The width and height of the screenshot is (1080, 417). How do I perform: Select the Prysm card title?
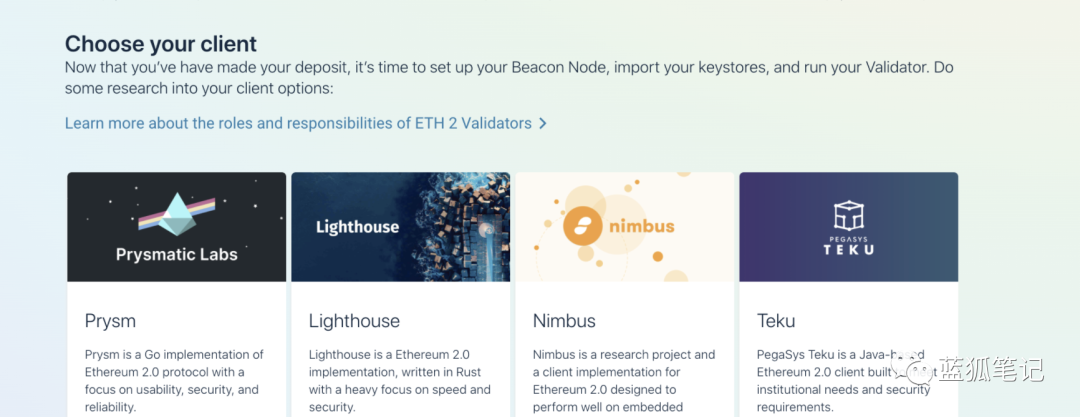[110, 321]
